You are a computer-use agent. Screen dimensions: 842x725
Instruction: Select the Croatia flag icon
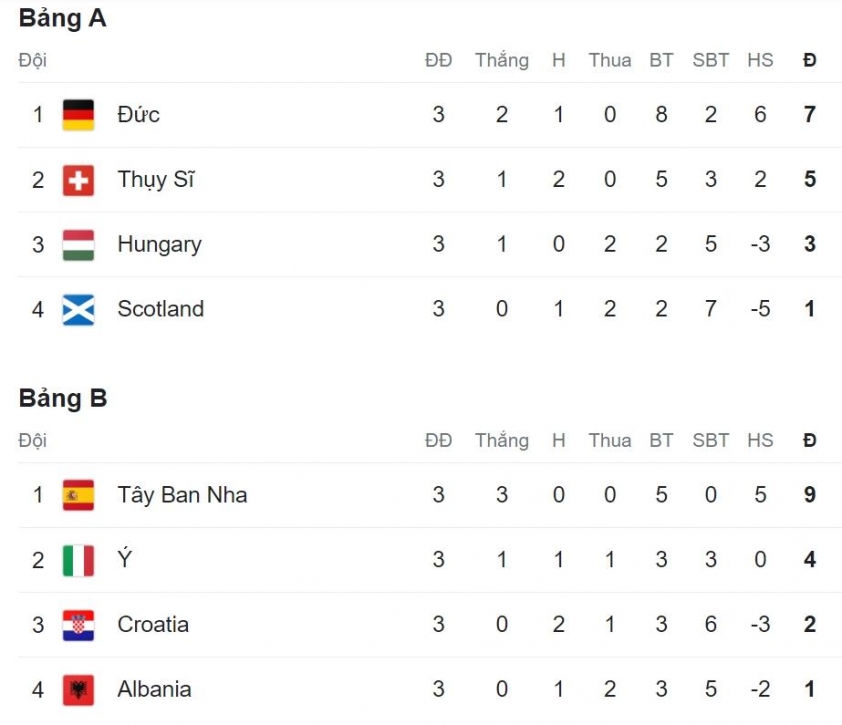78,626
